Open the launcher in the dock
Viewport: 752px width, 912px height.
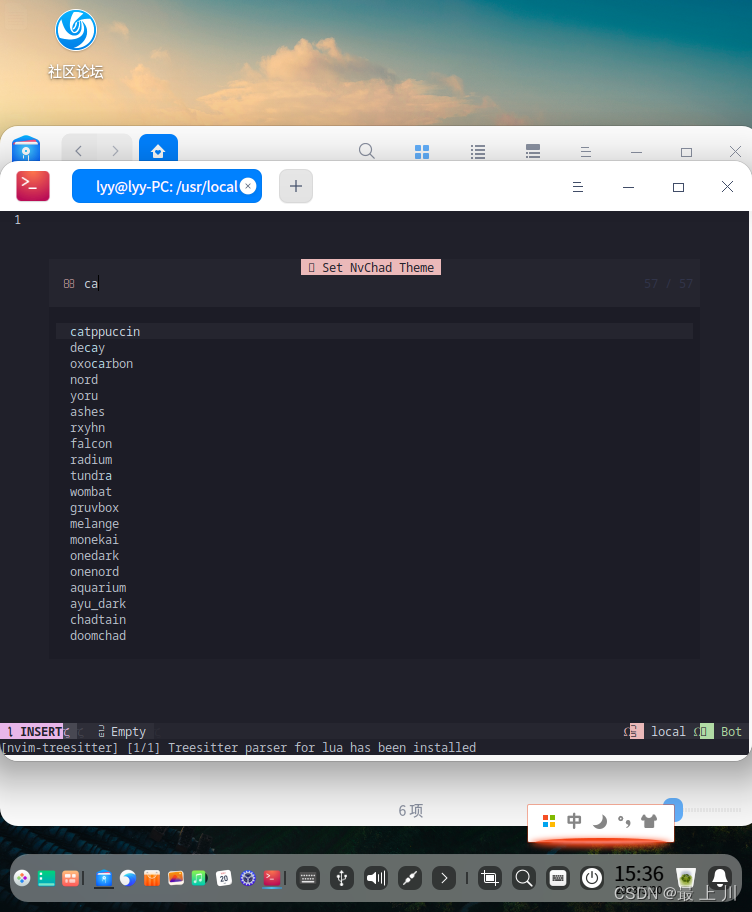[21, 878]
